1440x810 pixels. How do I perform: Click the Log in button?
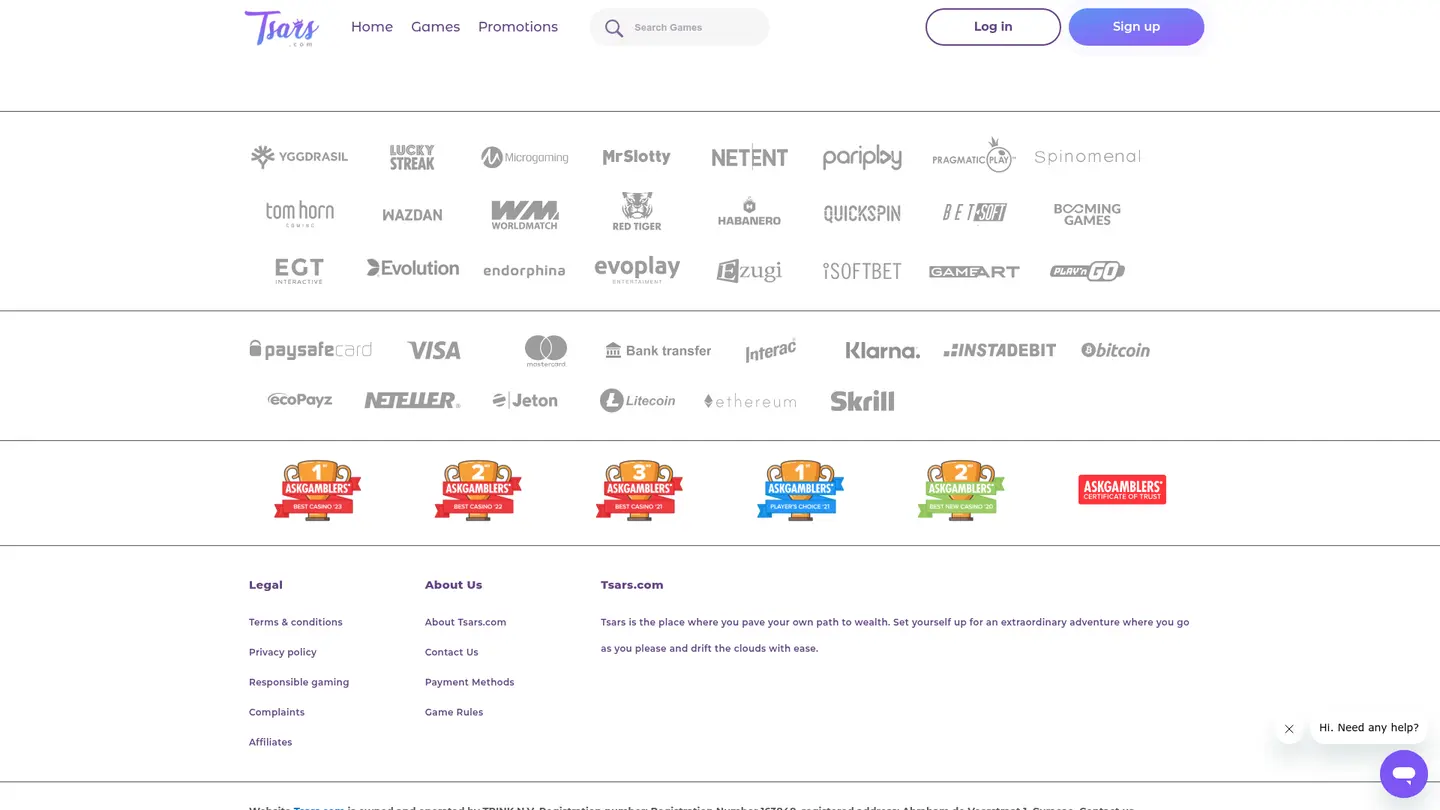pos(993,27)
